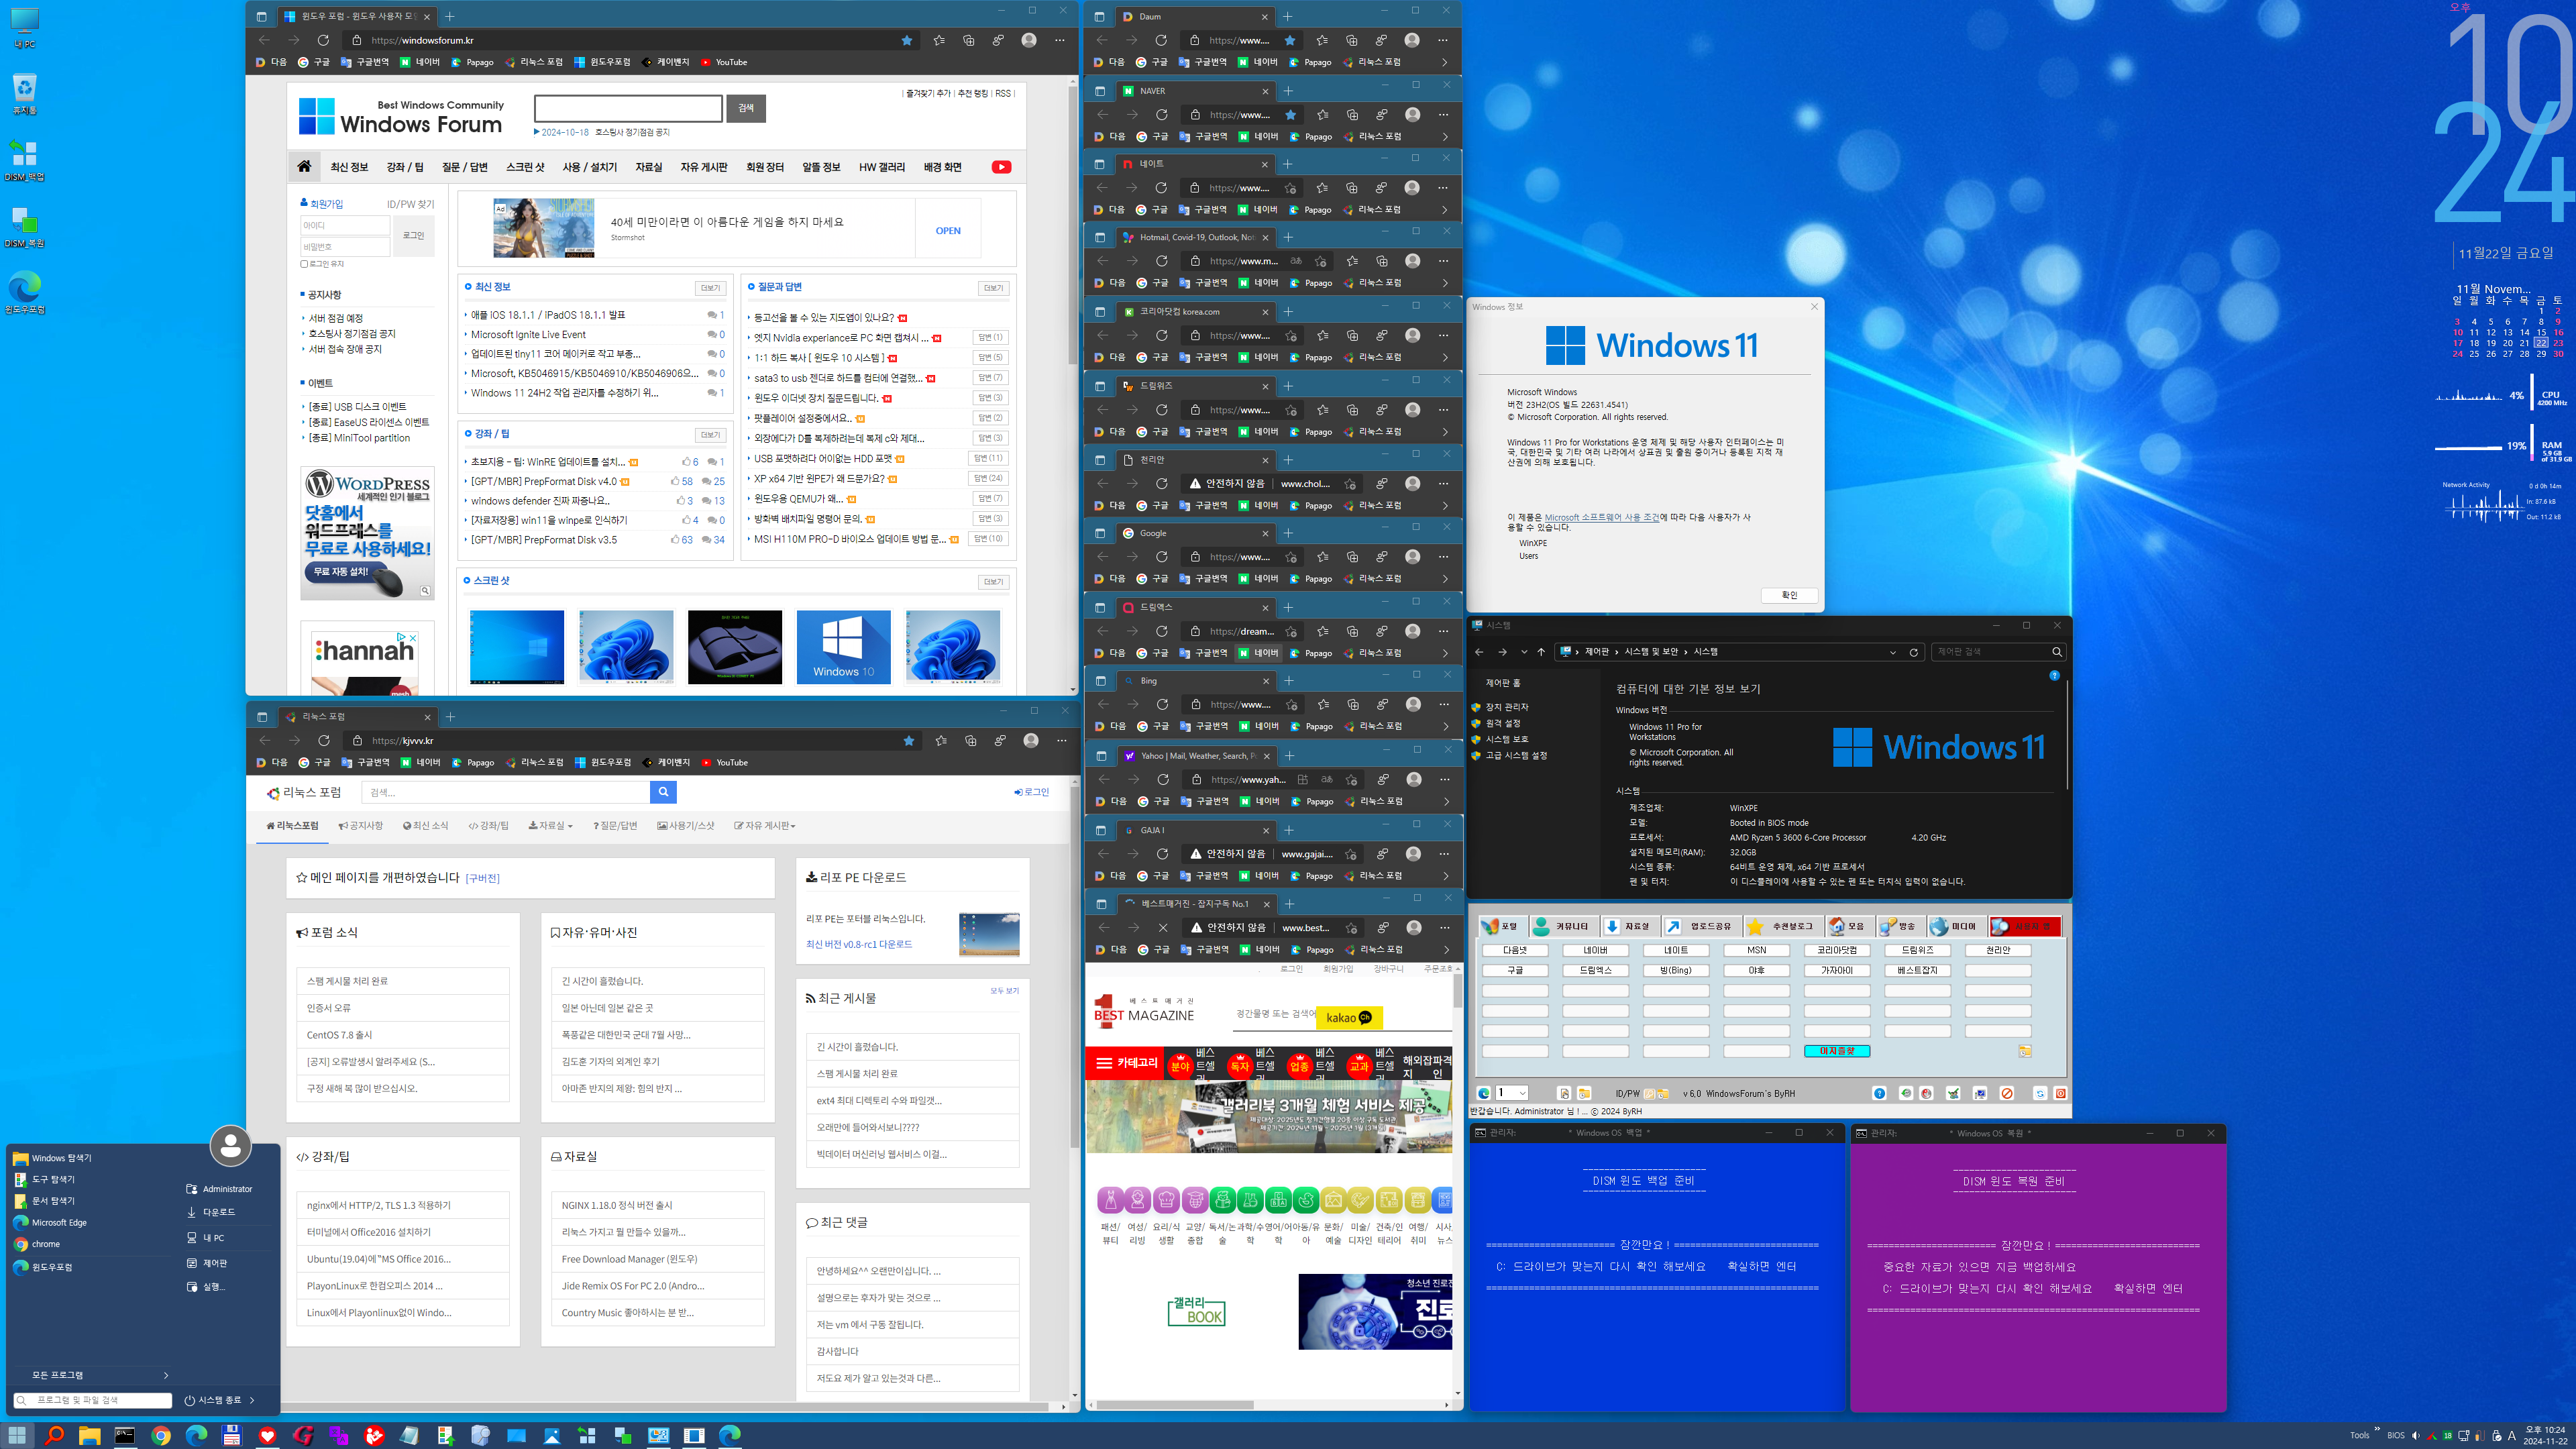Image resolution: width=2576 pixels, height=1449 pixels.
Task: Open the red magnifier search on the taskbar
Action: (54, 1435)
